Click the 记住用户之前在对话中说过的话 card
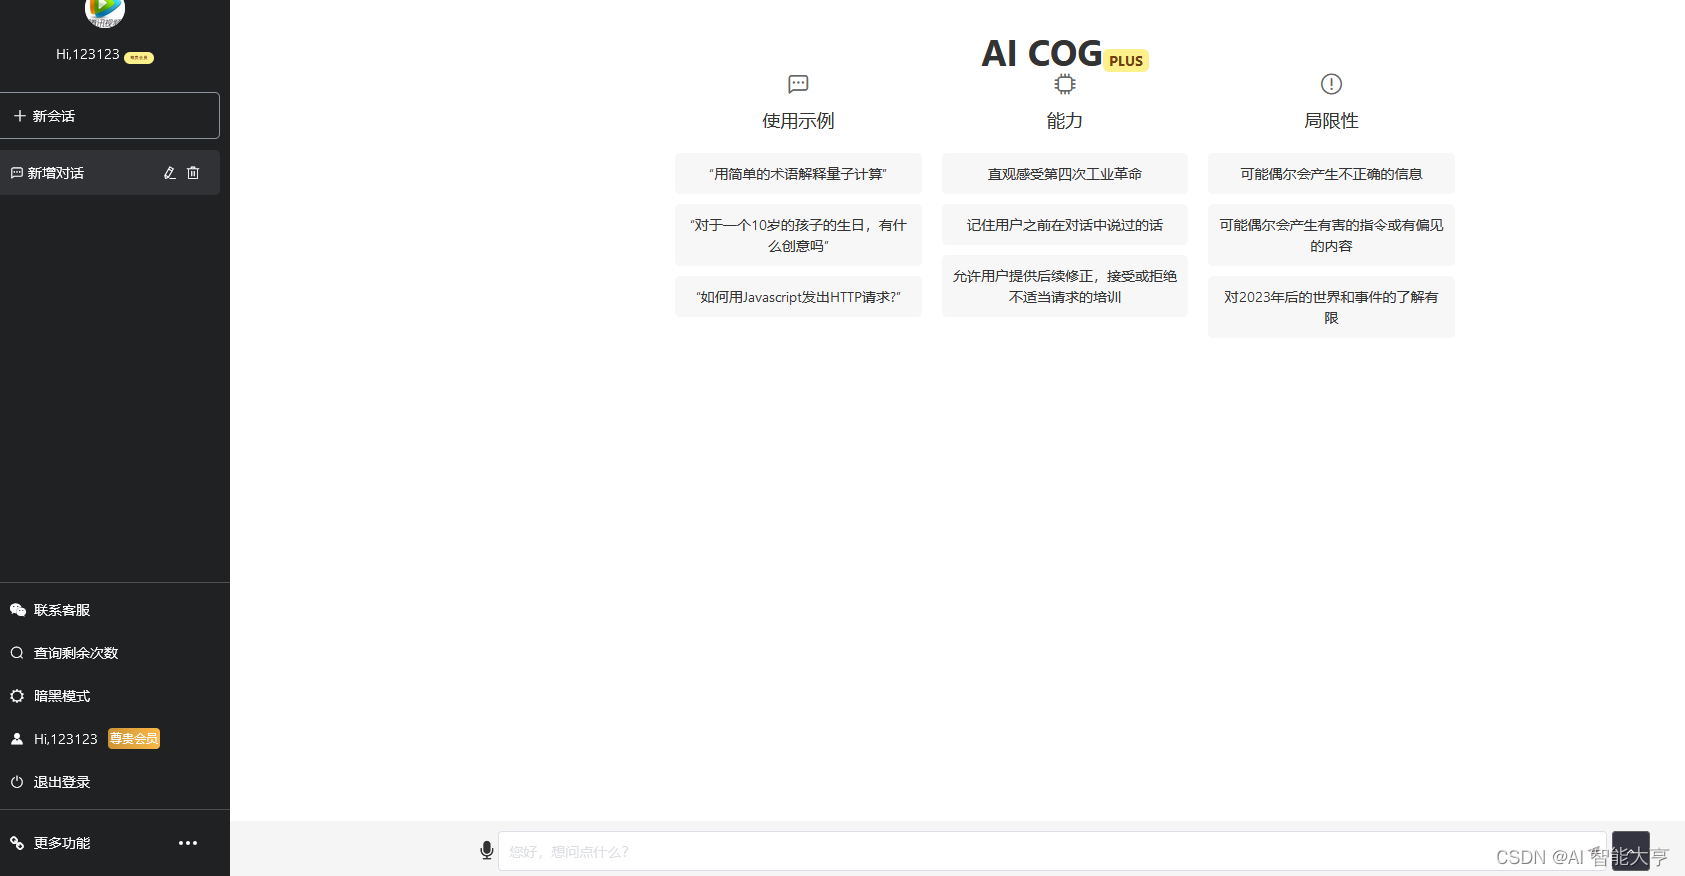Viewport: 1685px width, 876px height. coord(1065,225)
